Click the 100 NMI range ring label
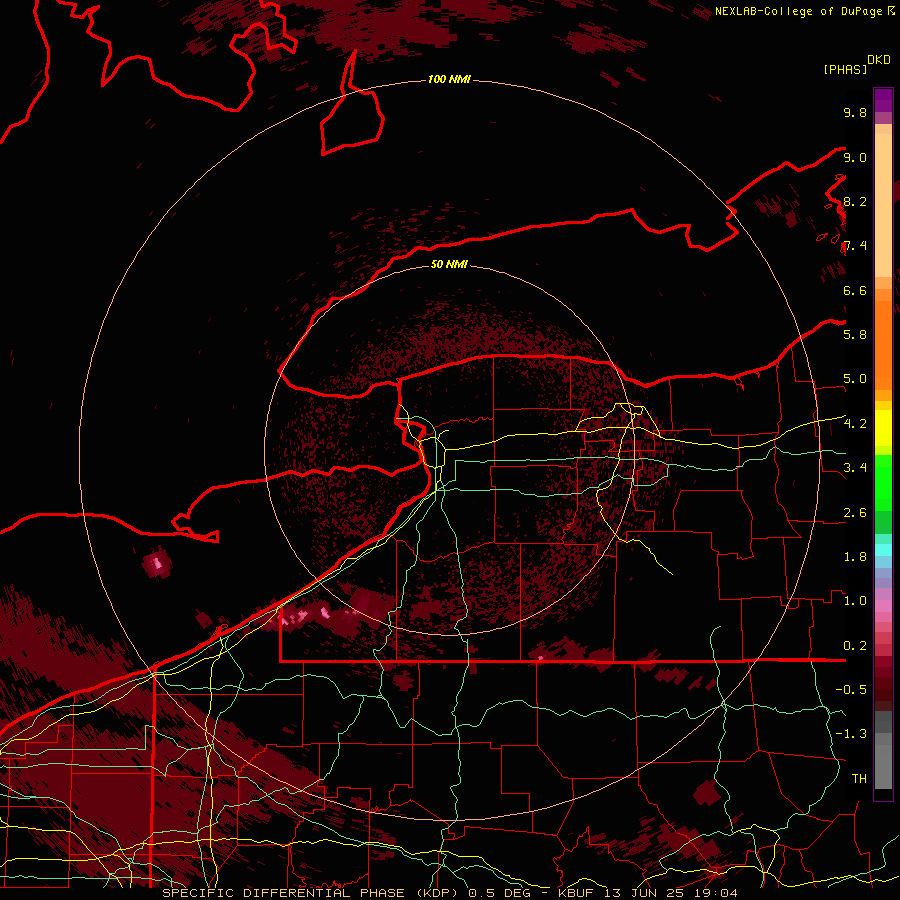900x900 pixels. point(449,79)
